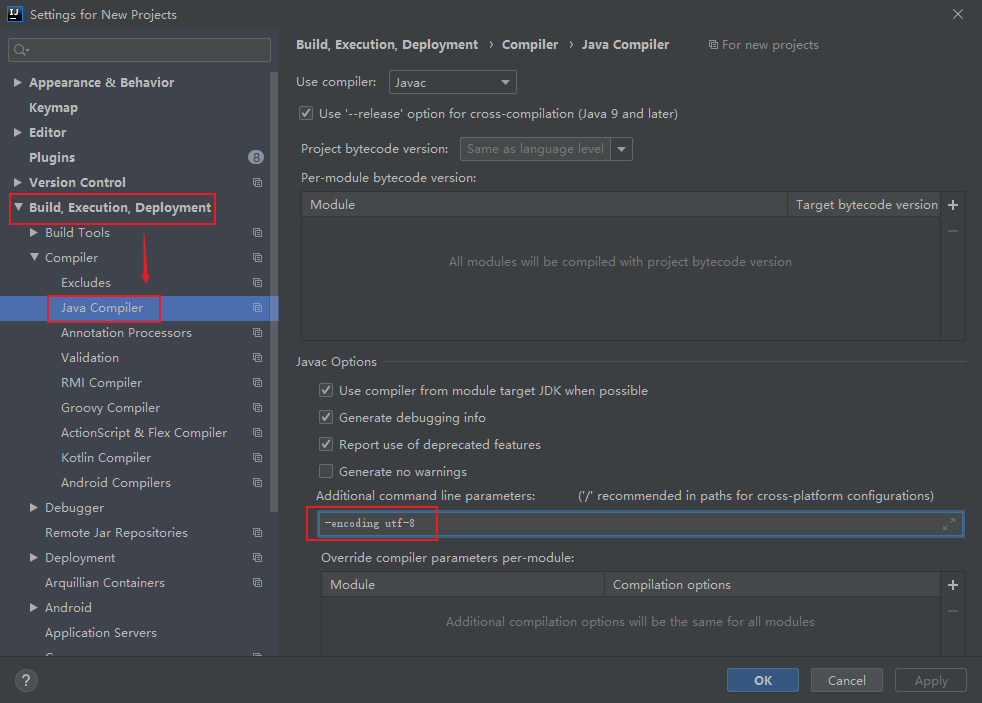982x703 pixels.
Task: Click the minus icon in the Module table
Action: pos(952,230)
